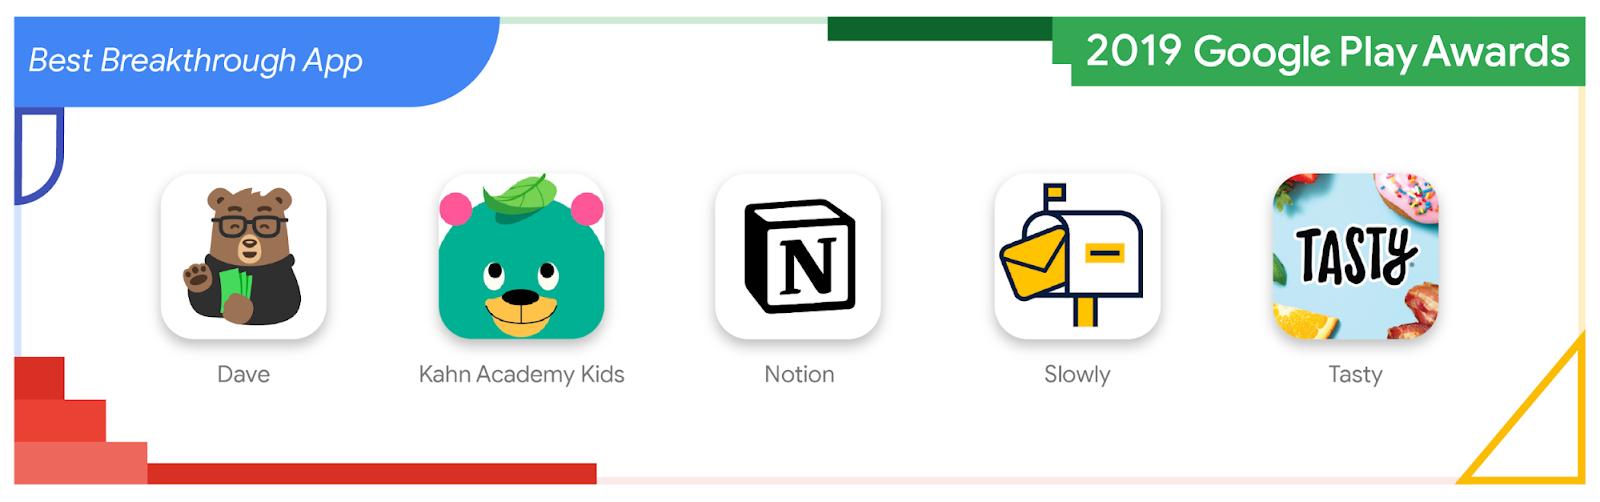1600x502 pixels.
Task: Open the Slowly mailbox icon
Action: tap(1077, 256)
